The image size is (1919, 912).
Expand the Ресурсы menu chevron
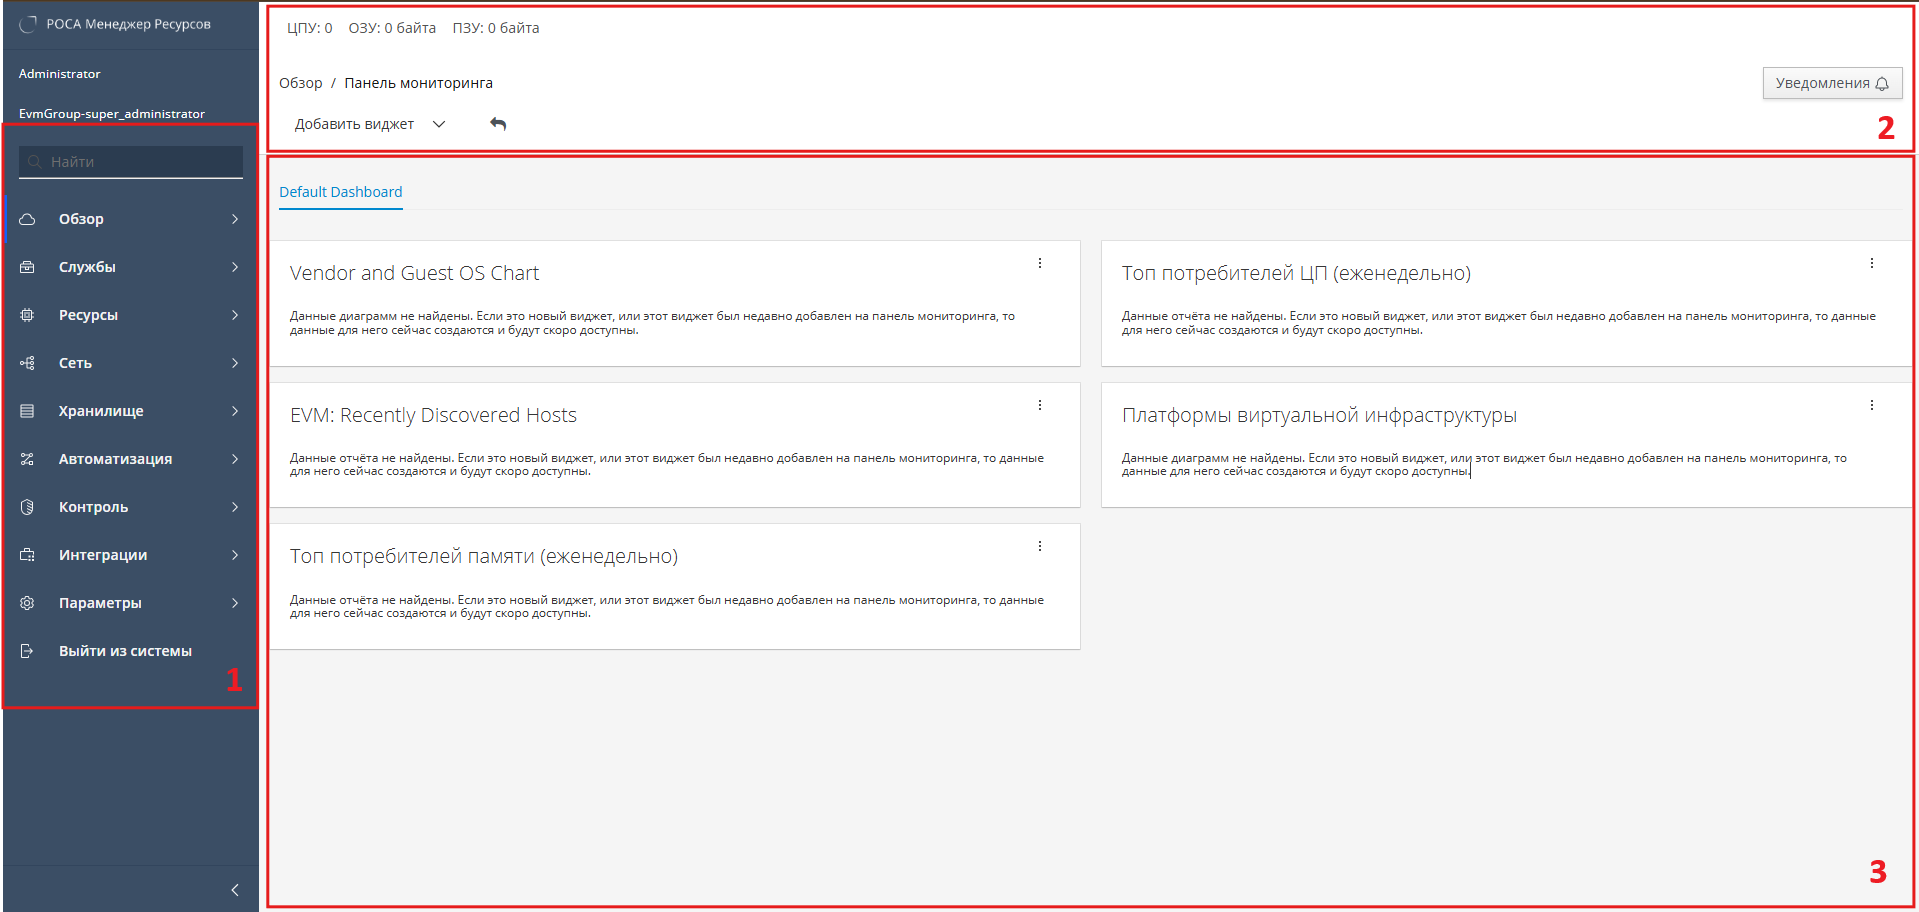[x=235, y=315]
